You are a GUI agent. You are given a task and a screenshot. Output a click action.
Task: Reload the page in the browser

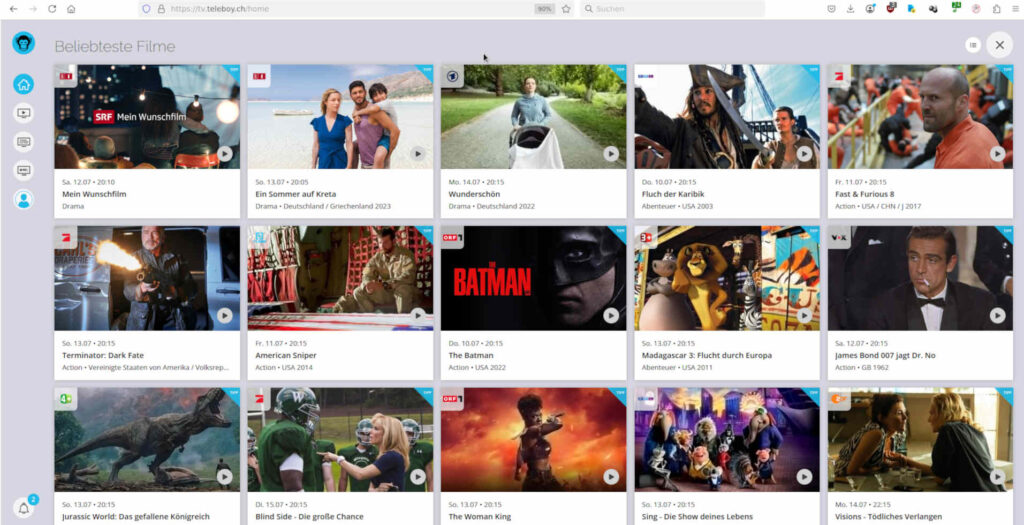52,8
